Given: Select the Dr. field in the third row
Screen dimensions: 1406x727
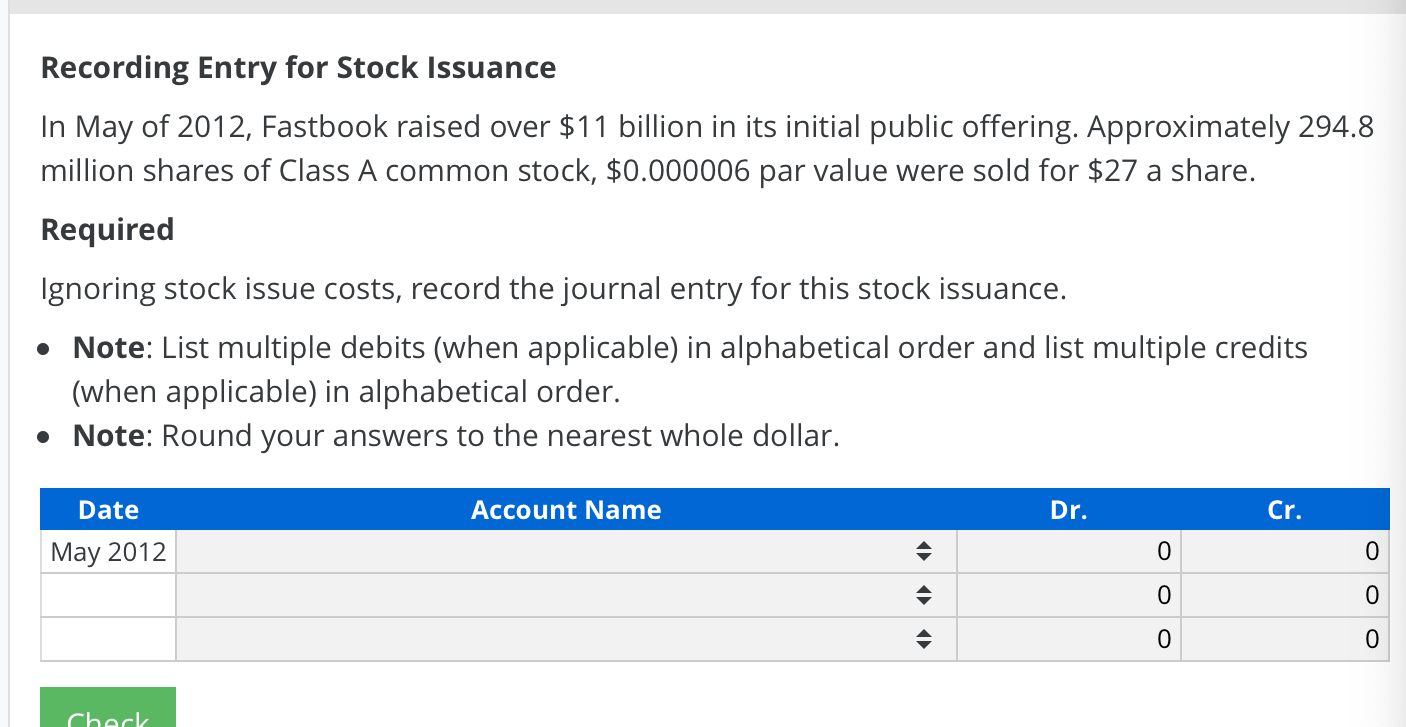Looking at the screenshot, I should click(1068, 638).
